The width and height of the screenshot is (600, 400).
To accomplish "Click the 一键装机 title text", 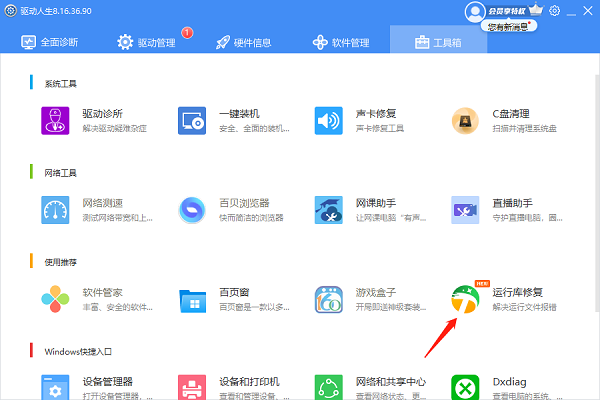I will pyautogui.click(x=239, y=114).
